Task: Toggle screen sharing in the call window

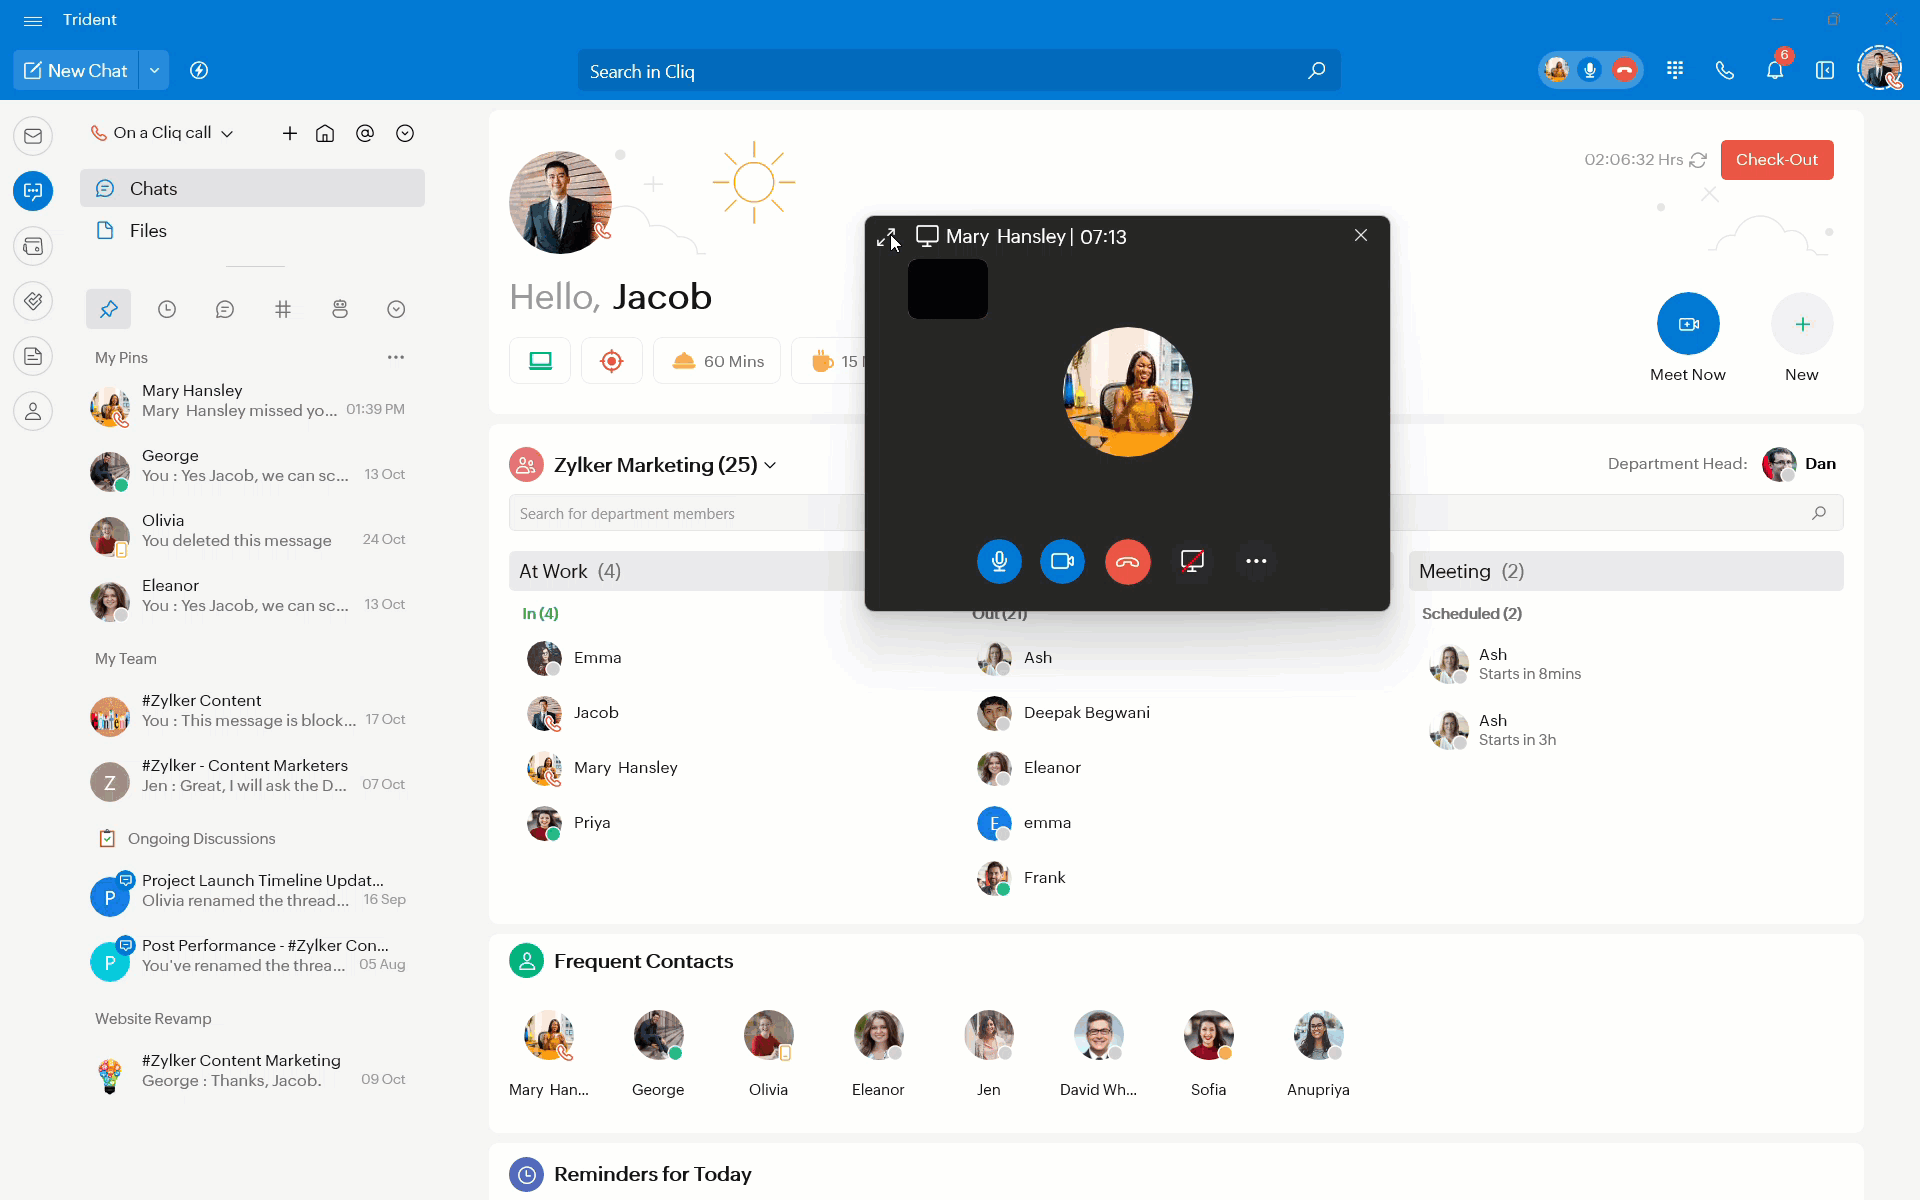Action: tap(1191, 561)
